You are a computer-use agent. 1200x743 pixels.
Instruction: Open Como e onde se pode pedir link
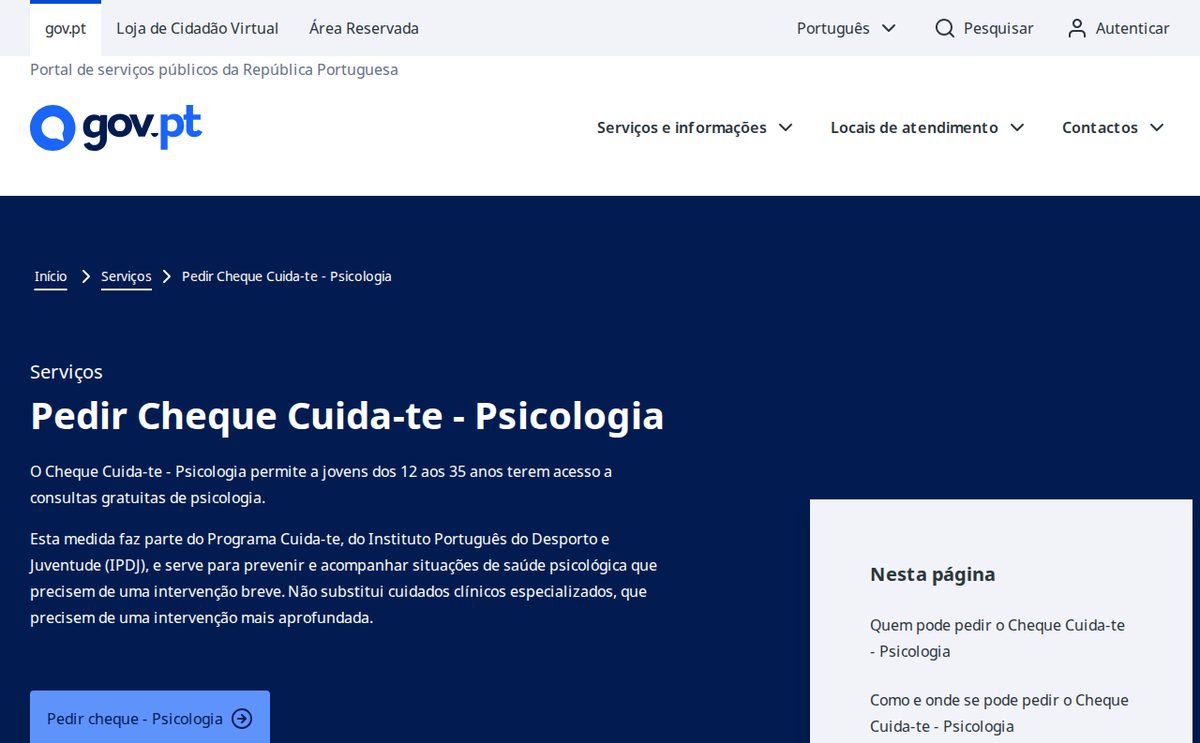pyautogui.click(x=999, y=713)
